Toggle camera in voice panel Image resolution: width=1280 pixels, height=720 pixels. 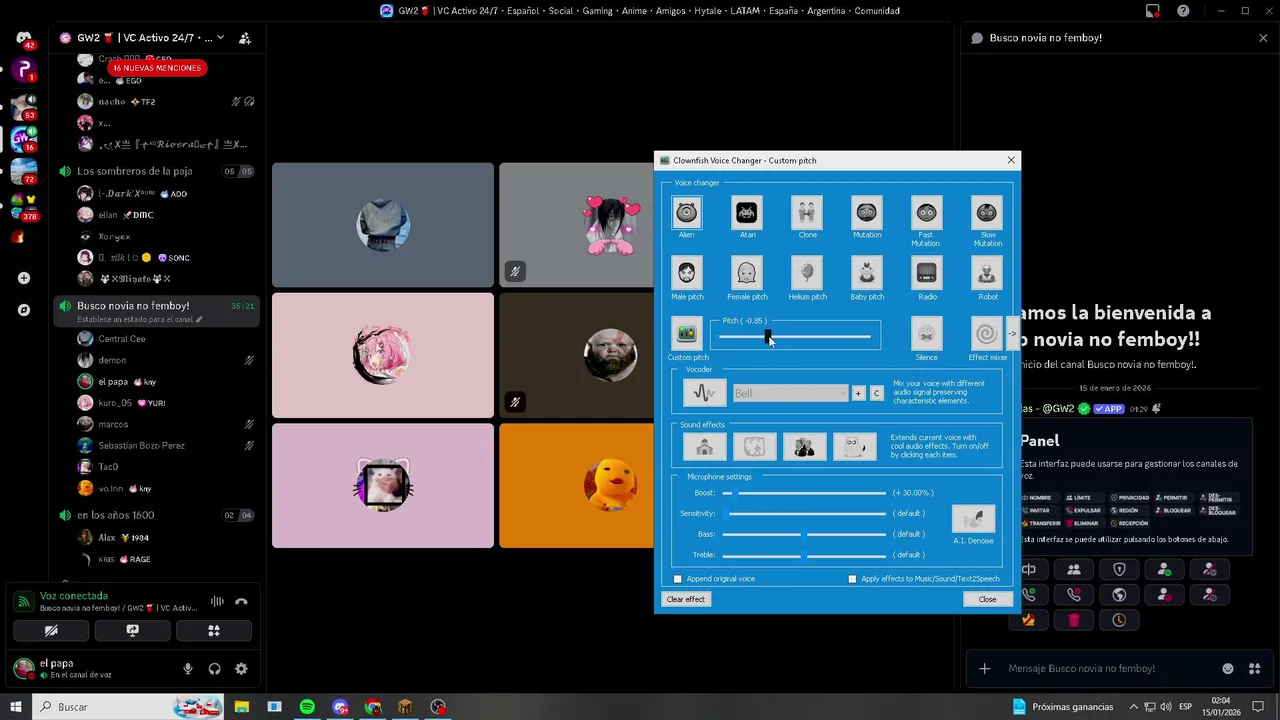[51, 631]
